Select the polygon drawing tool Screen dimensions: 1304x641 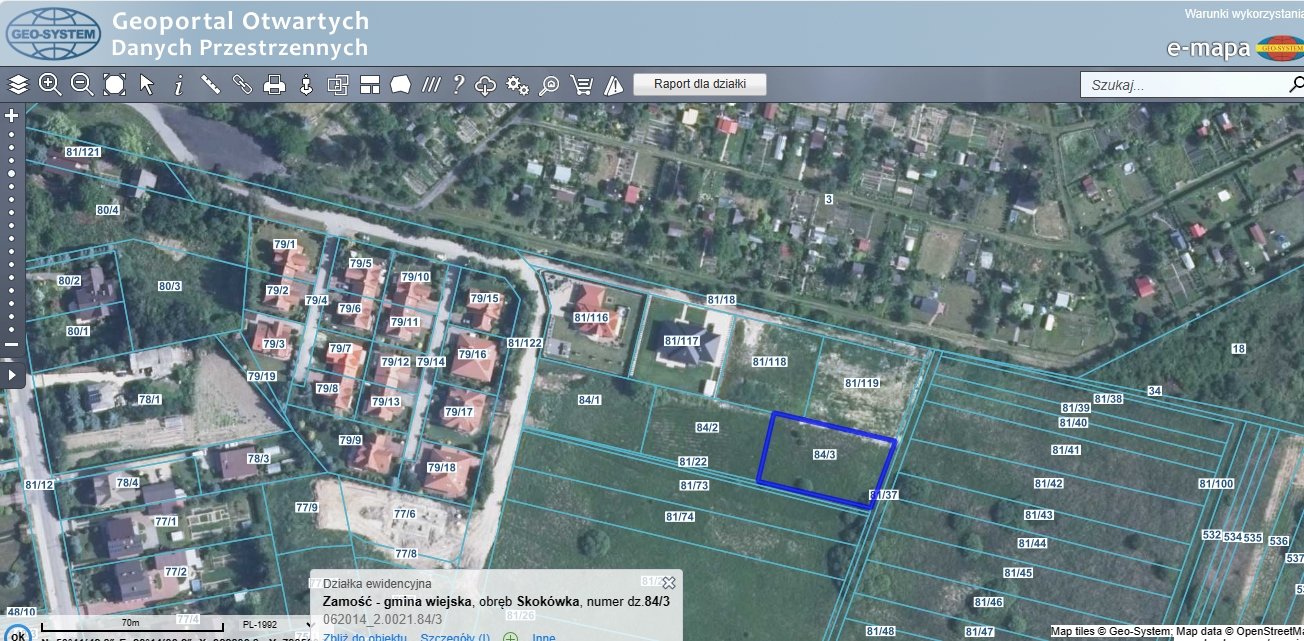(x=401, y=84)
